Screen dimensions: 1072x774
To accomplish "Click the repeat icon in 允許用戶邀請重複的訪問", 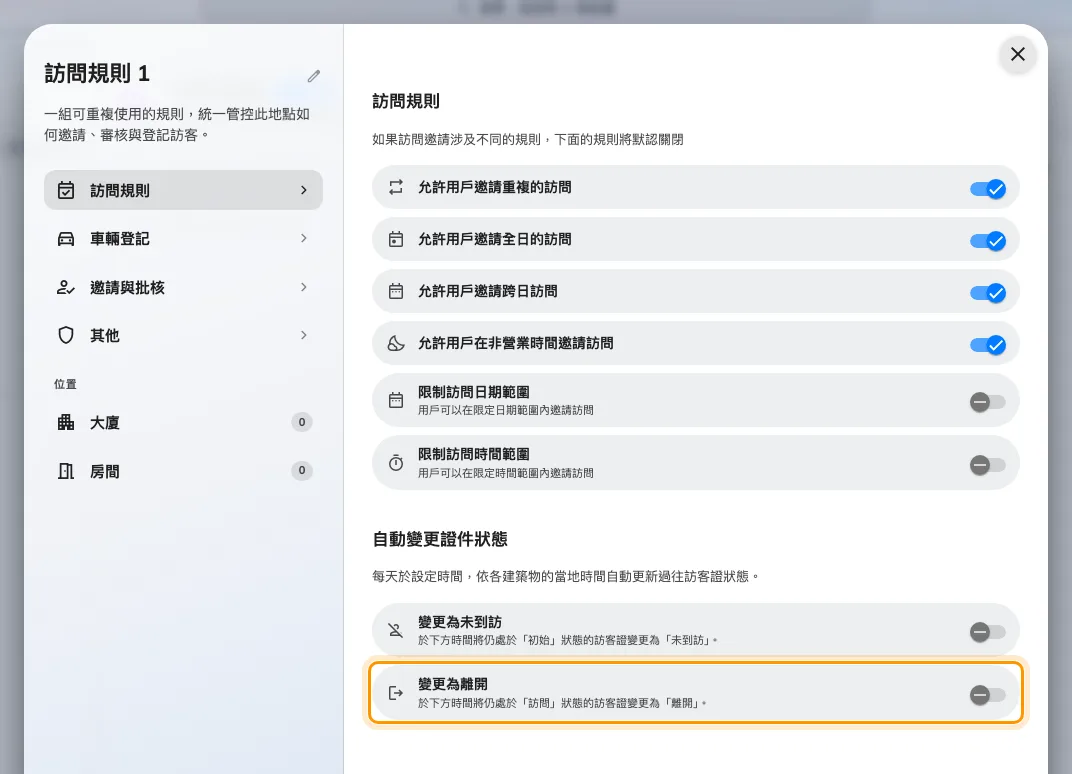I will coord(396,187).
